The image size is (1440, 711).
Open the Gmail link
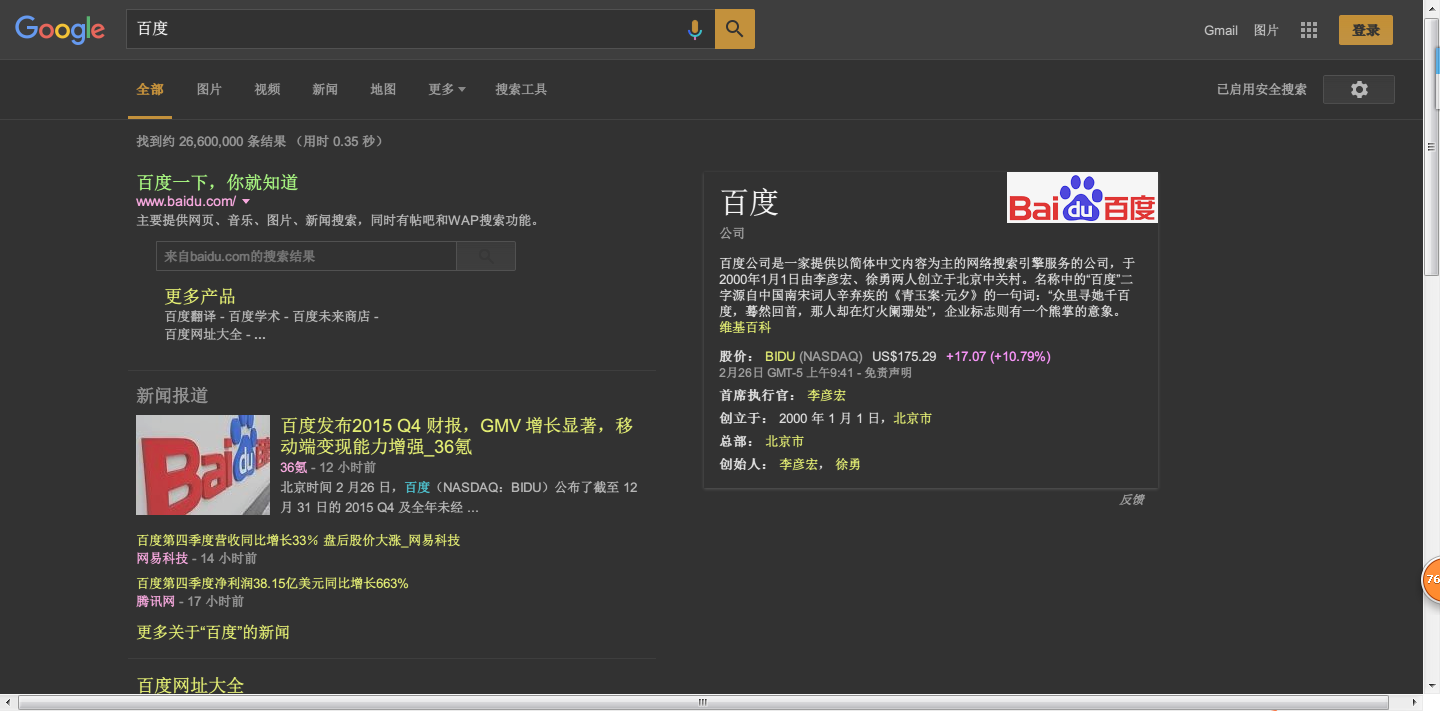tap(1221, 30)
